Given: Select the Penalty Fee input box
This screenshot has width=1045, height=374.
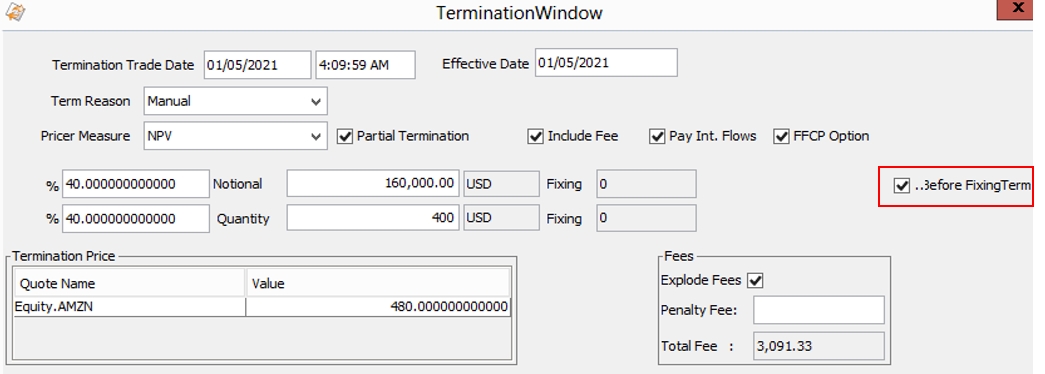Looking at the screenshot, I should pos(818,310).
